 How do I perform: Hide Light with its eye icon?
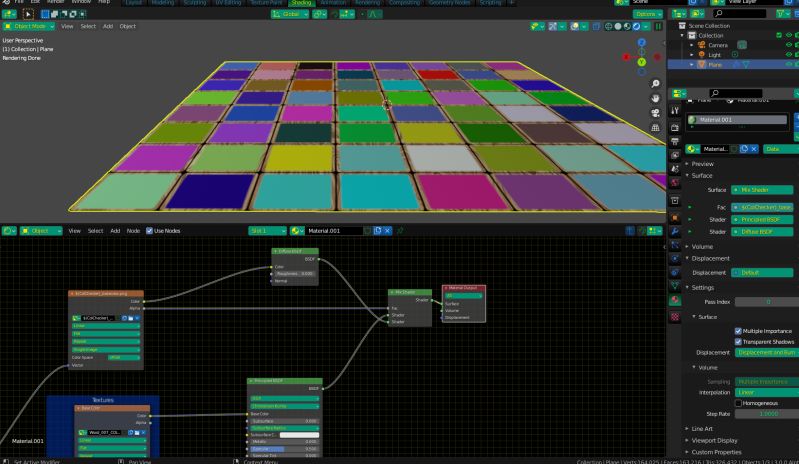(789, 54)
